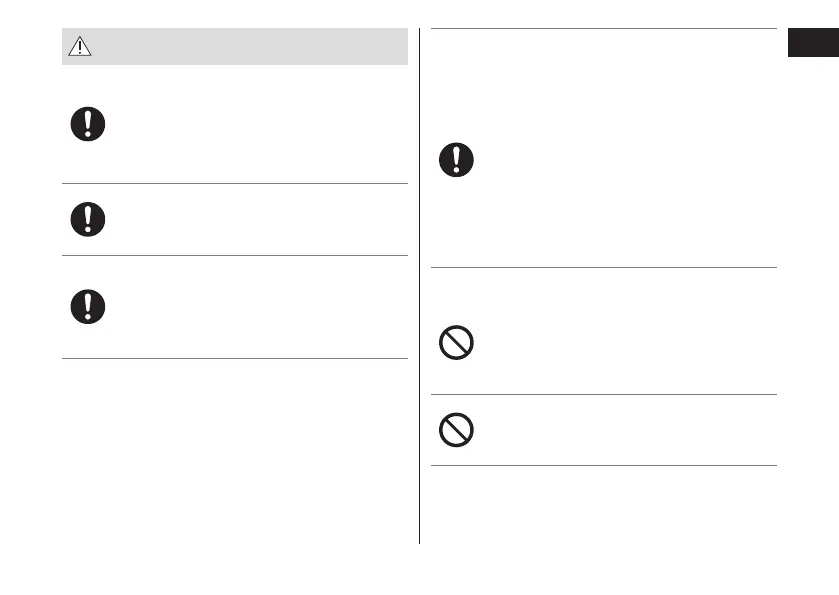Click the line below the third left exclamation icon
The height and width of the screenshot is (595, 839).
pyautogui.click(x=235, y=358)
